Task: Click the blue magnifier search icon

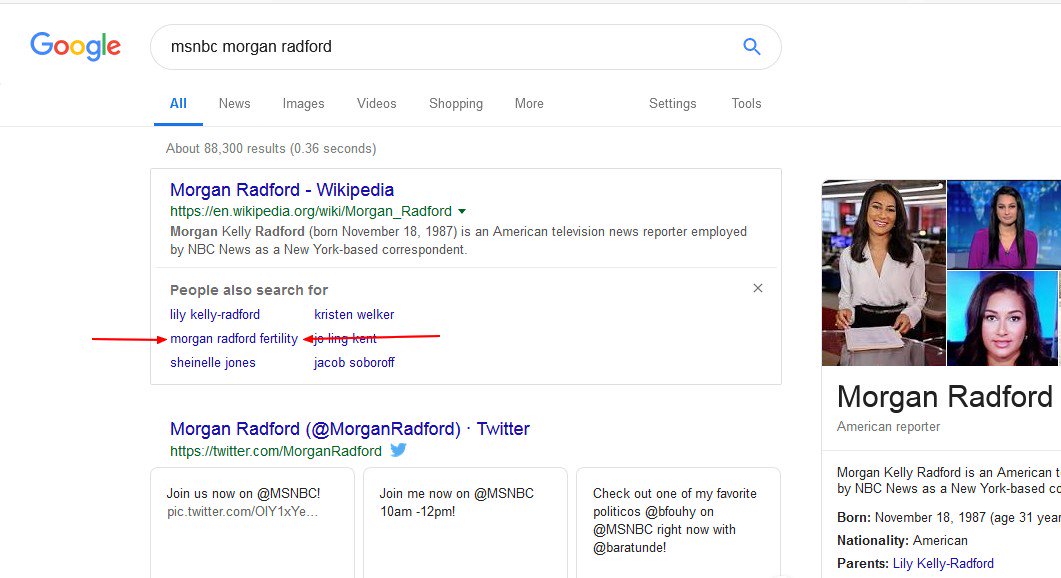Action: coord(752,46)
